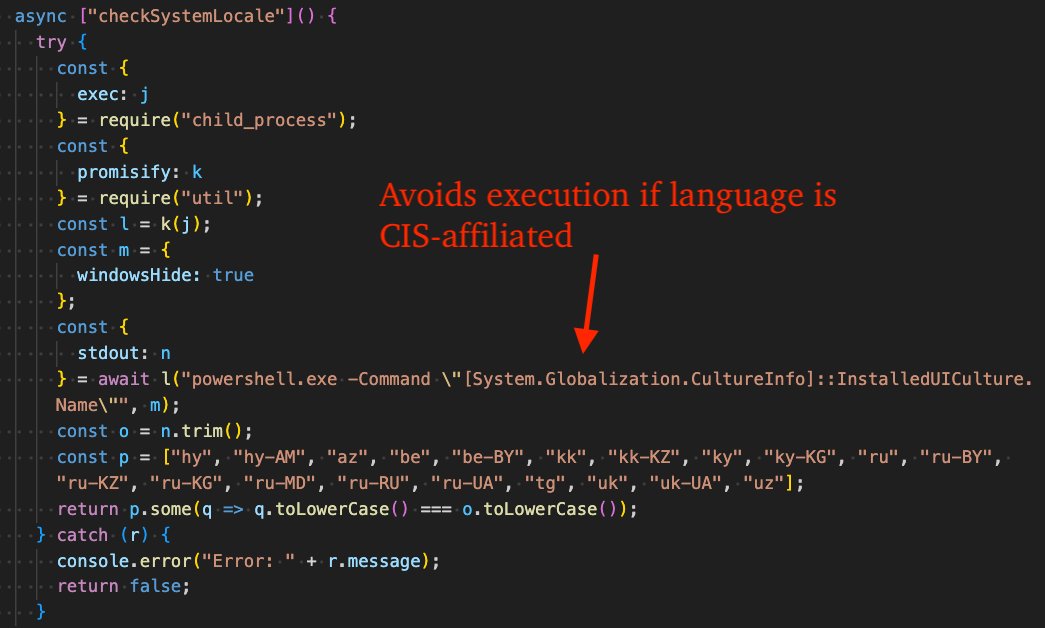The height and width of the screenshot is (628, 1045).
Task: Click the "child_process" string
Action: tap(260, 120)
